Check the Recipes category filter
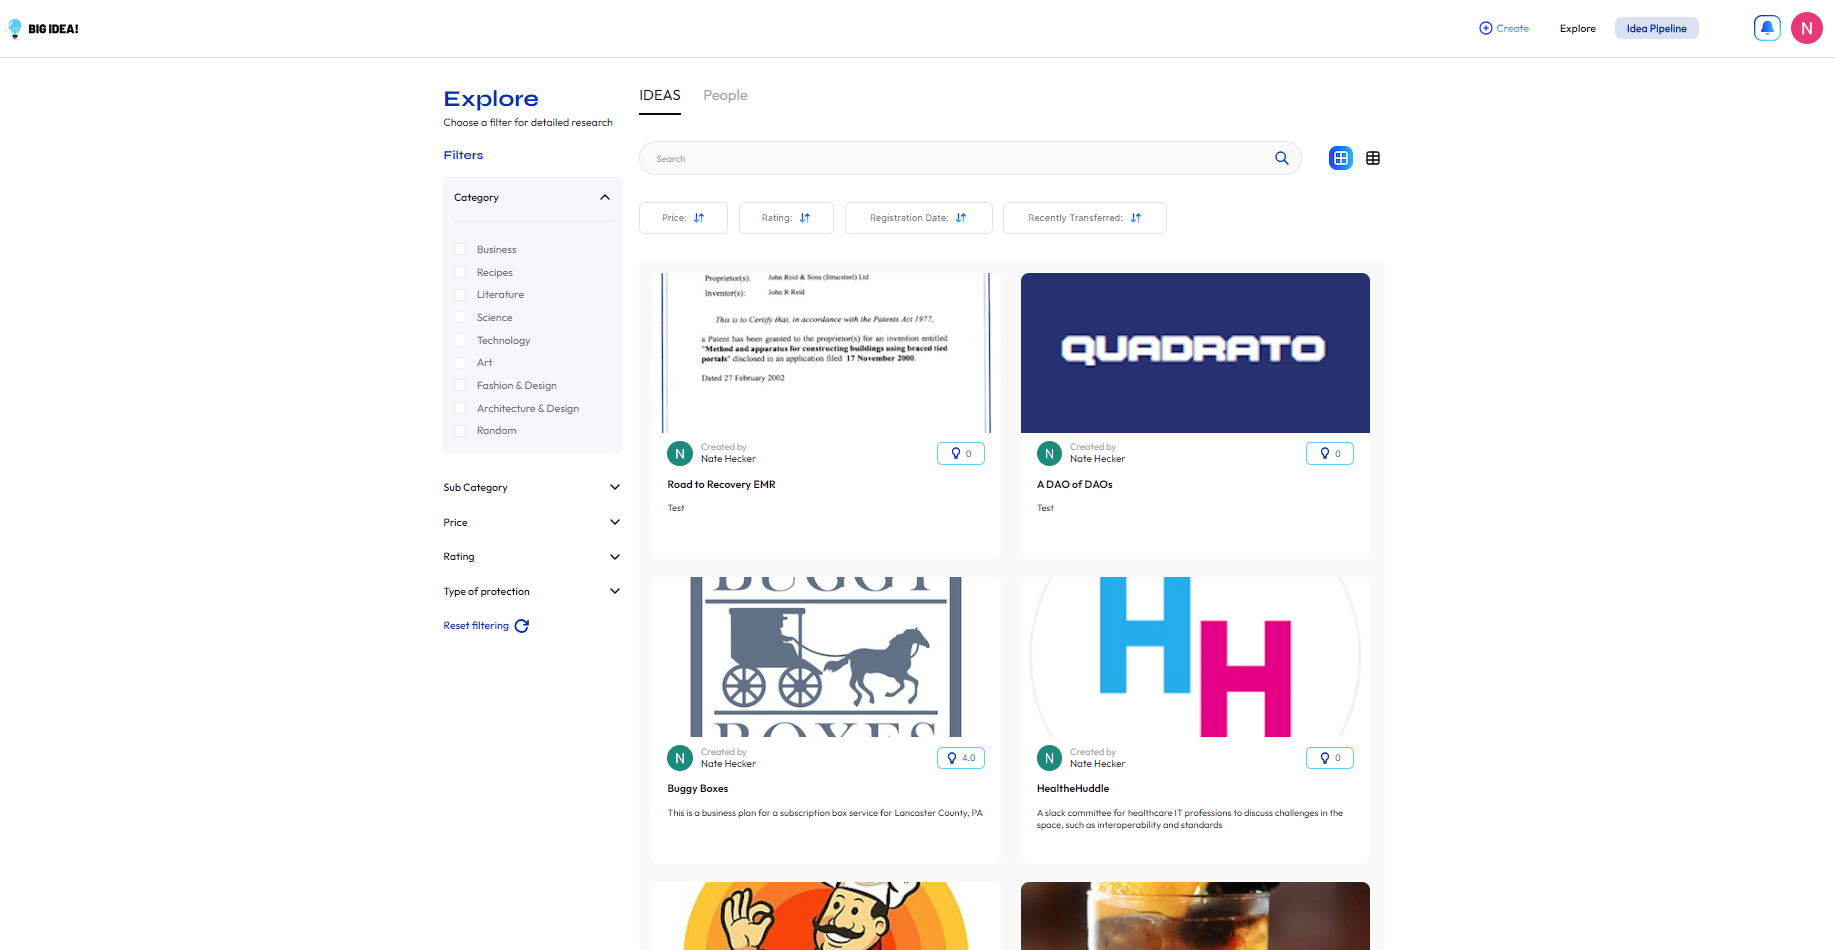Viewport: 1835px width, 950px height. 460,272
